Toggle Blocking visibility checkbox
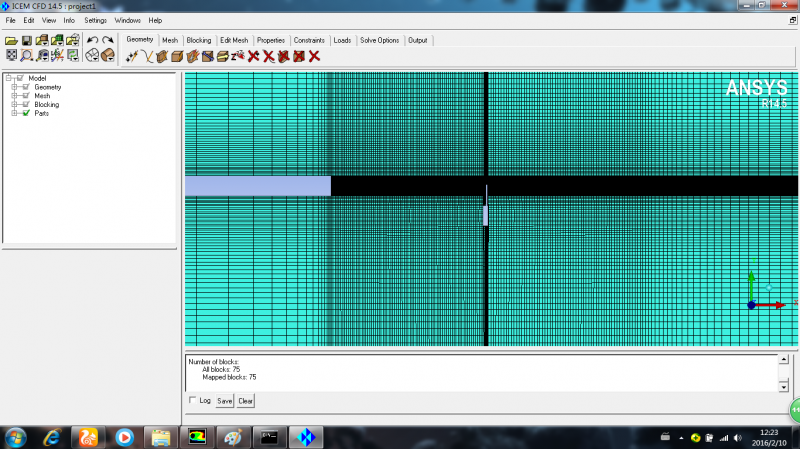 pos(26,104)
